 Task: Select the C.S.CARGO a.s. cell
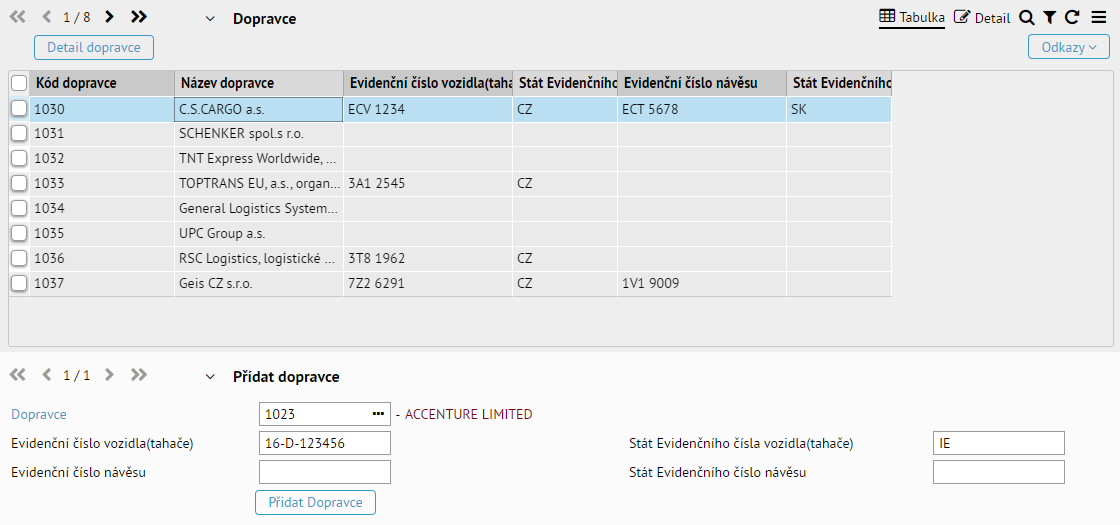pos(259,109)
